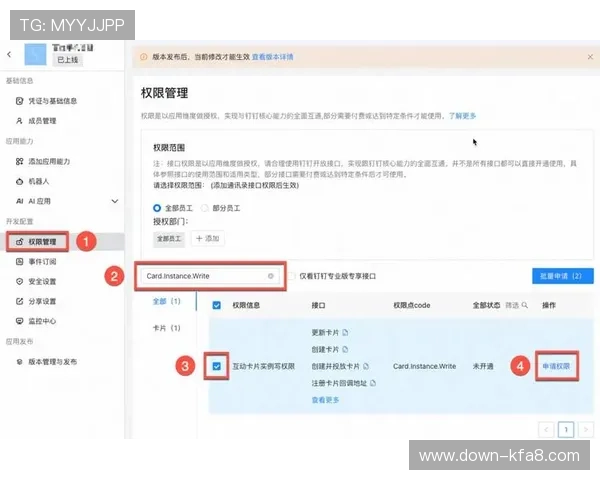Screen dimensions: 600x480
Task: Open the 筛选 status filter
Action: [x=516, y=305]
